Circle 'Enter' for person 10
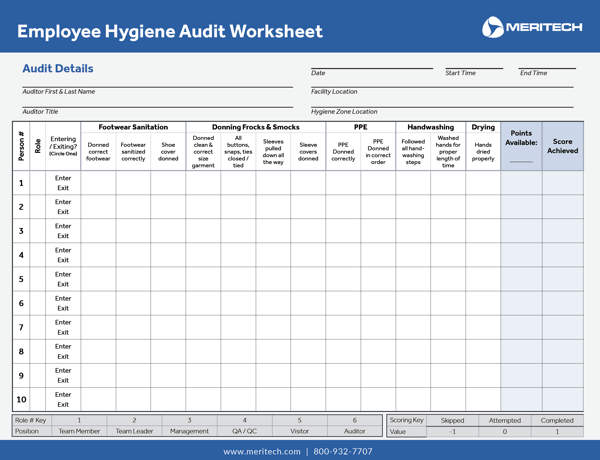This screenshot has width=600, height=460. (63, 395)
